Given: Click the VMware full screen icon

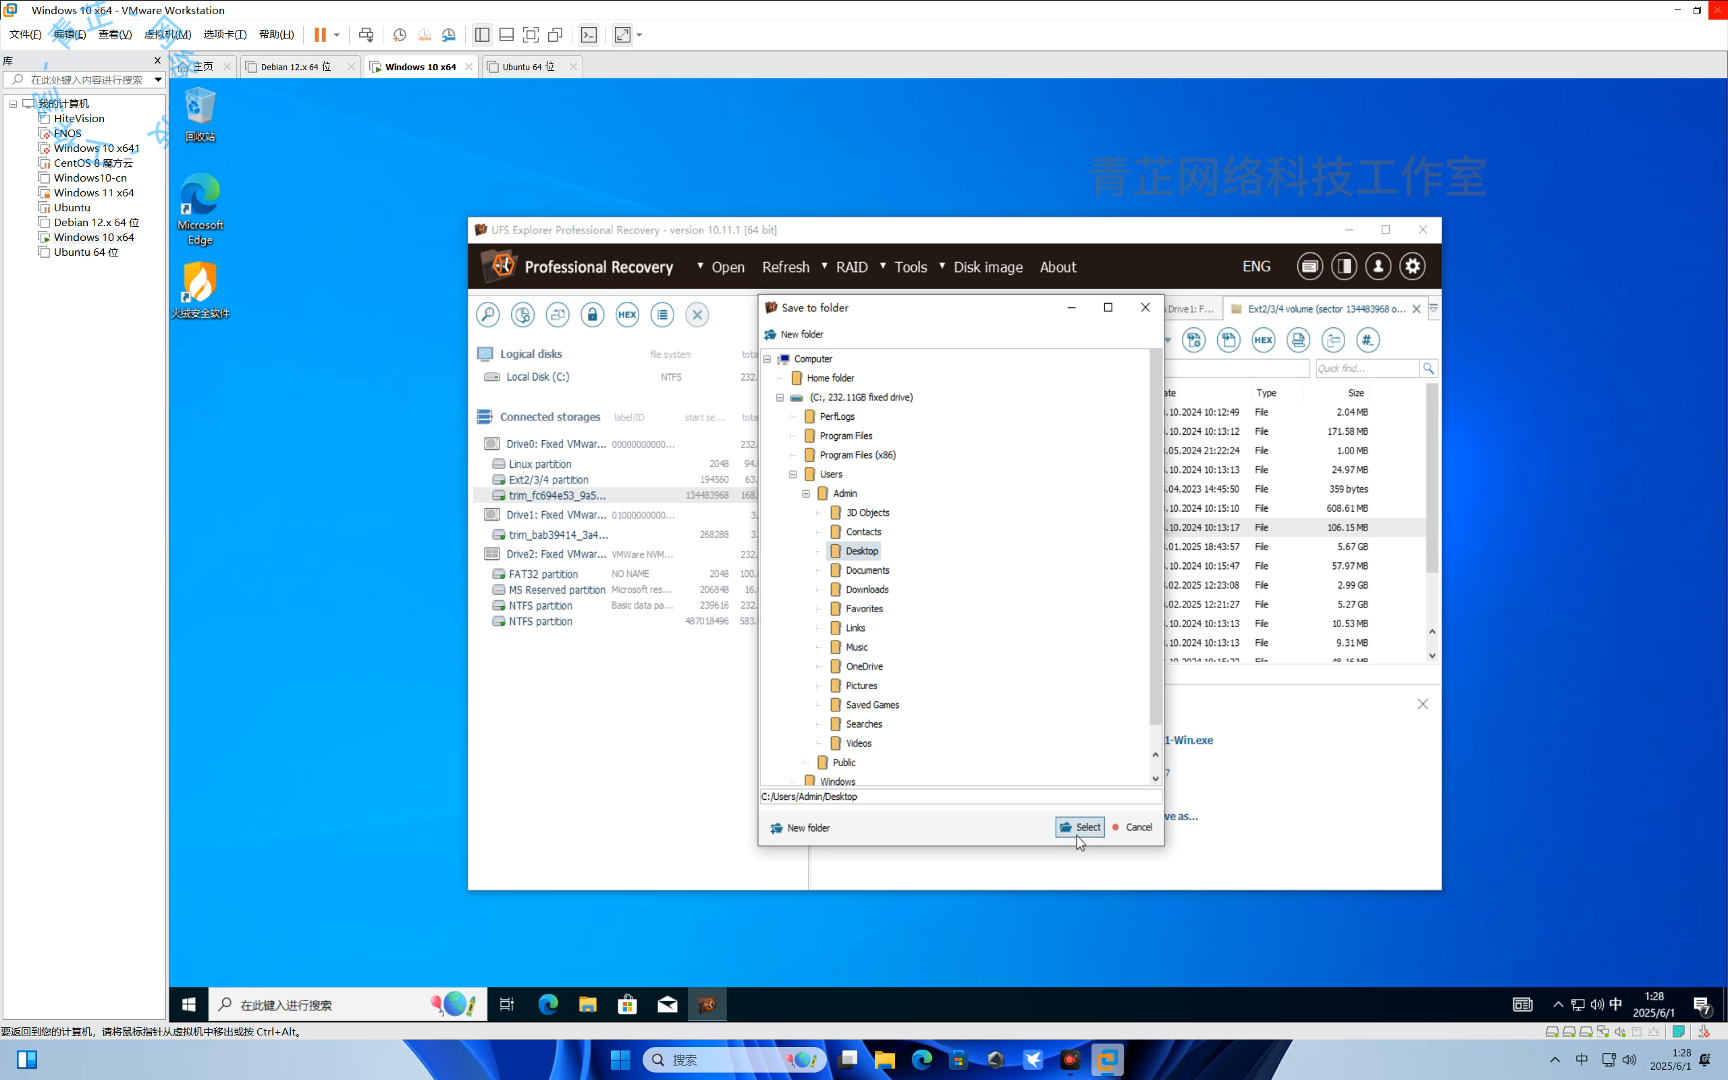Looking at the screenshot, I should pos(531,35).
